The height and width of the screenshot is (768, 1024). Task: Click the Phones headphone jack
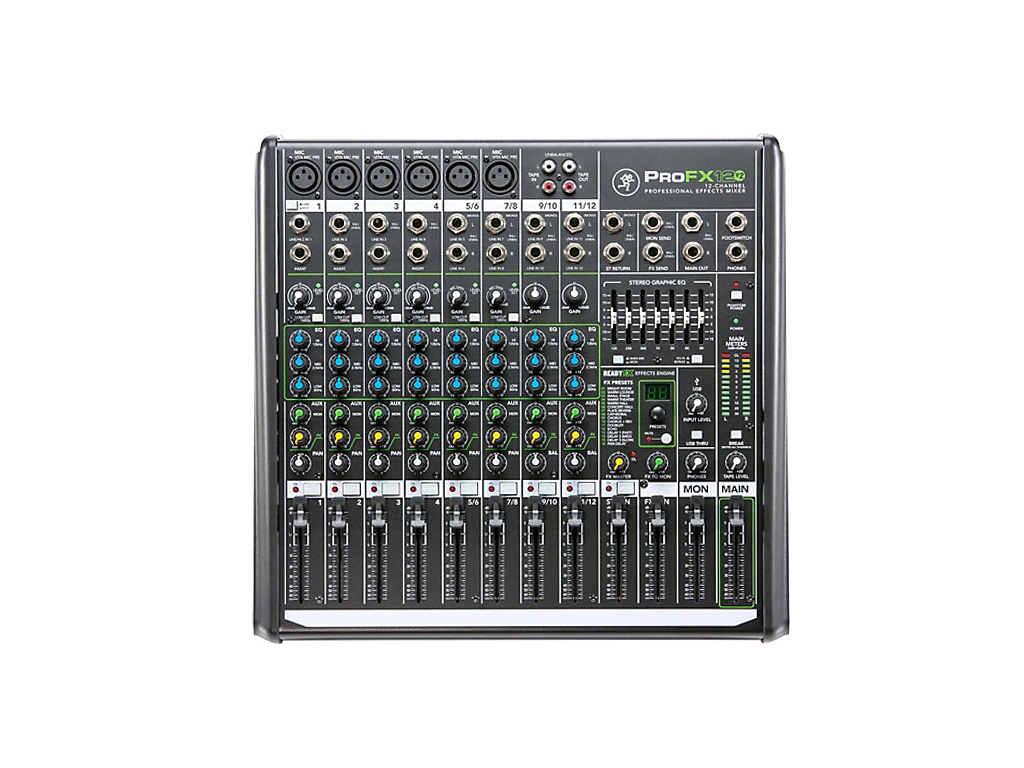pyautogui.click(x=735, y=252)
